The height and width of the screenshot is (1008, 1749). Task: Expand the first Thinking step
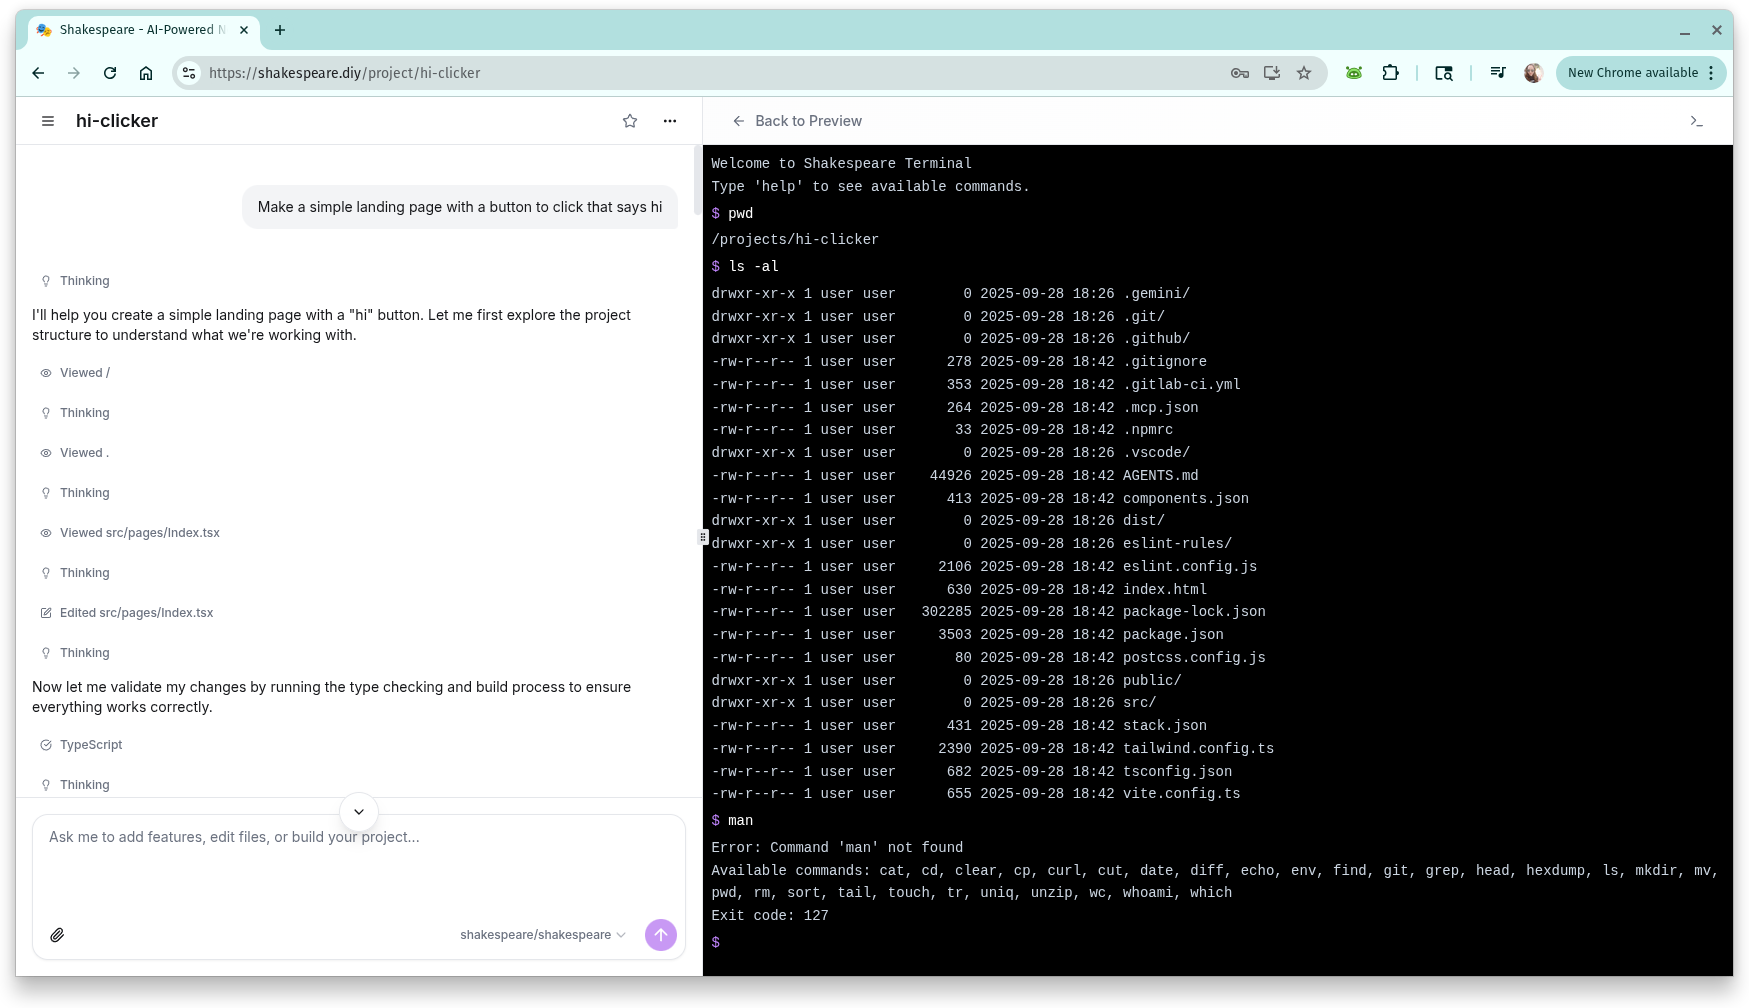click(x=84, y=280)
